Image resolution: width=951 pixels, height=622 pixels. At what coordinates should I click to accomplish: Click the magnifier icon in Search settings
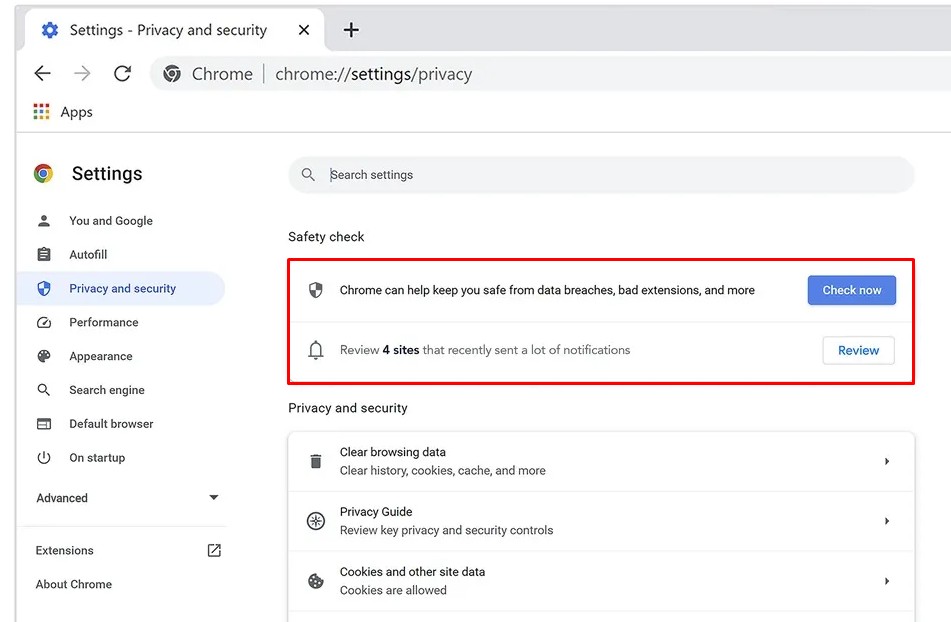pos(308,175)
